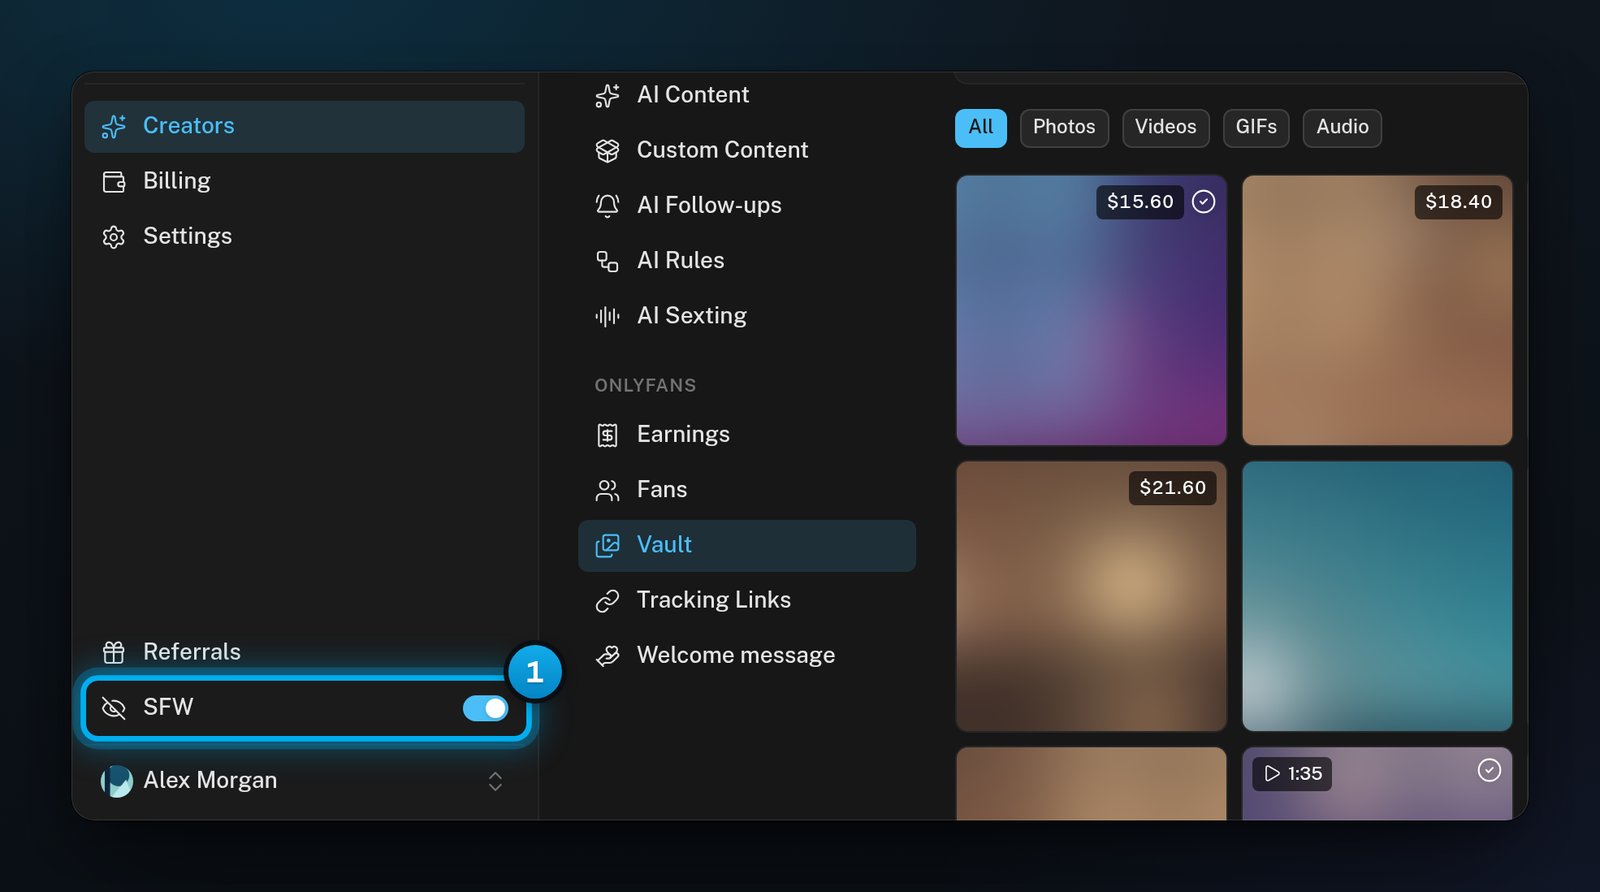Screen dimensions: 1600x892
Task: Edit the Welcome message
Action: (747, 655)
